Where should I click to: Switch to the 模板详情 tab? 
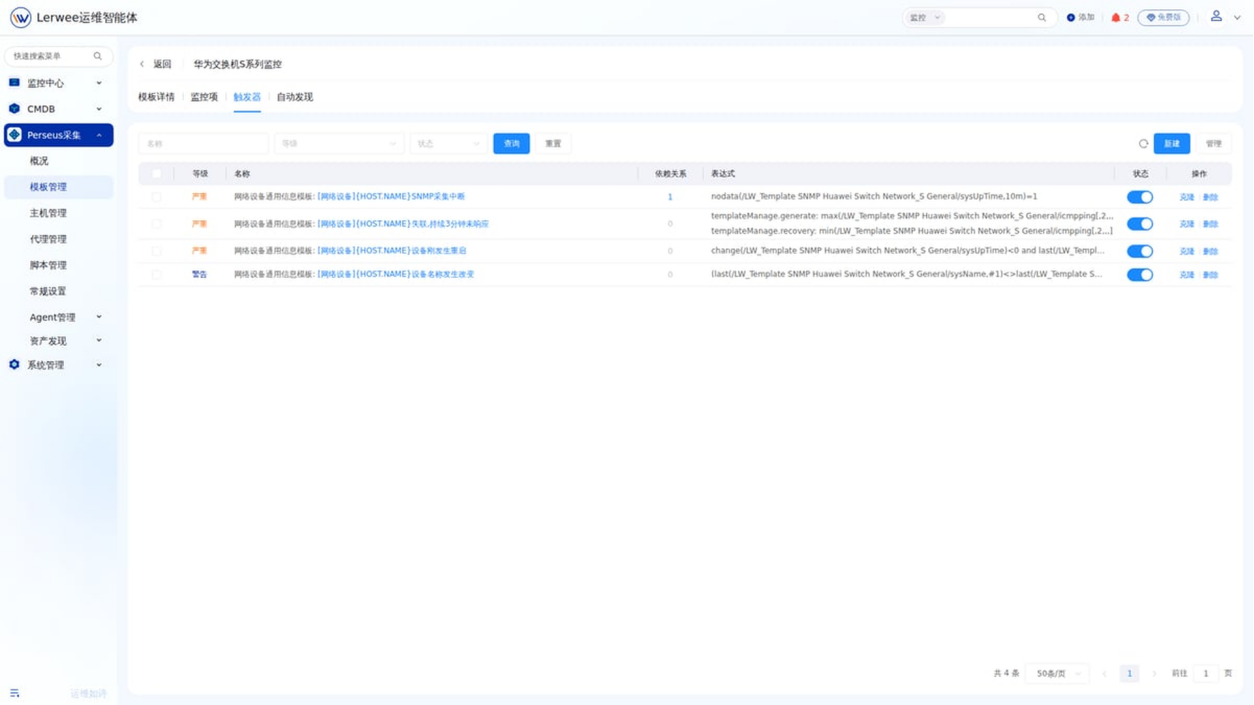[156, 97]
